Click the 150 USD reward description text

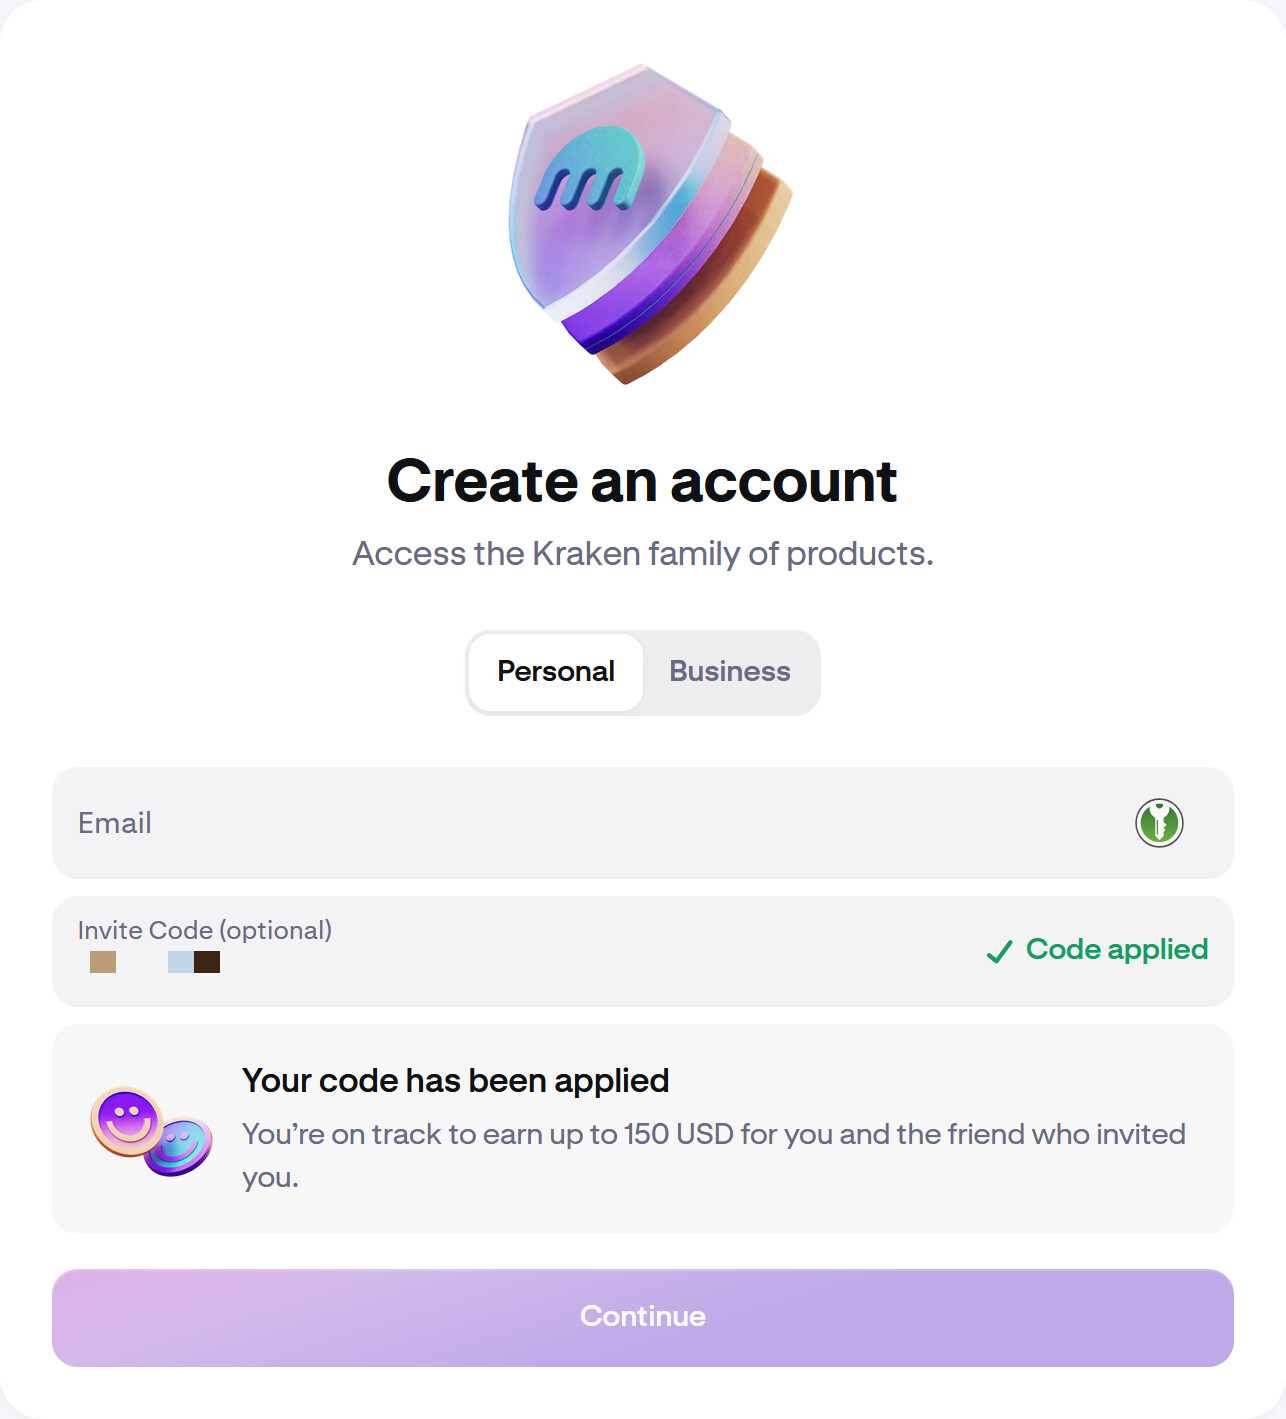pyautogui.click(x=713, y=1135)
